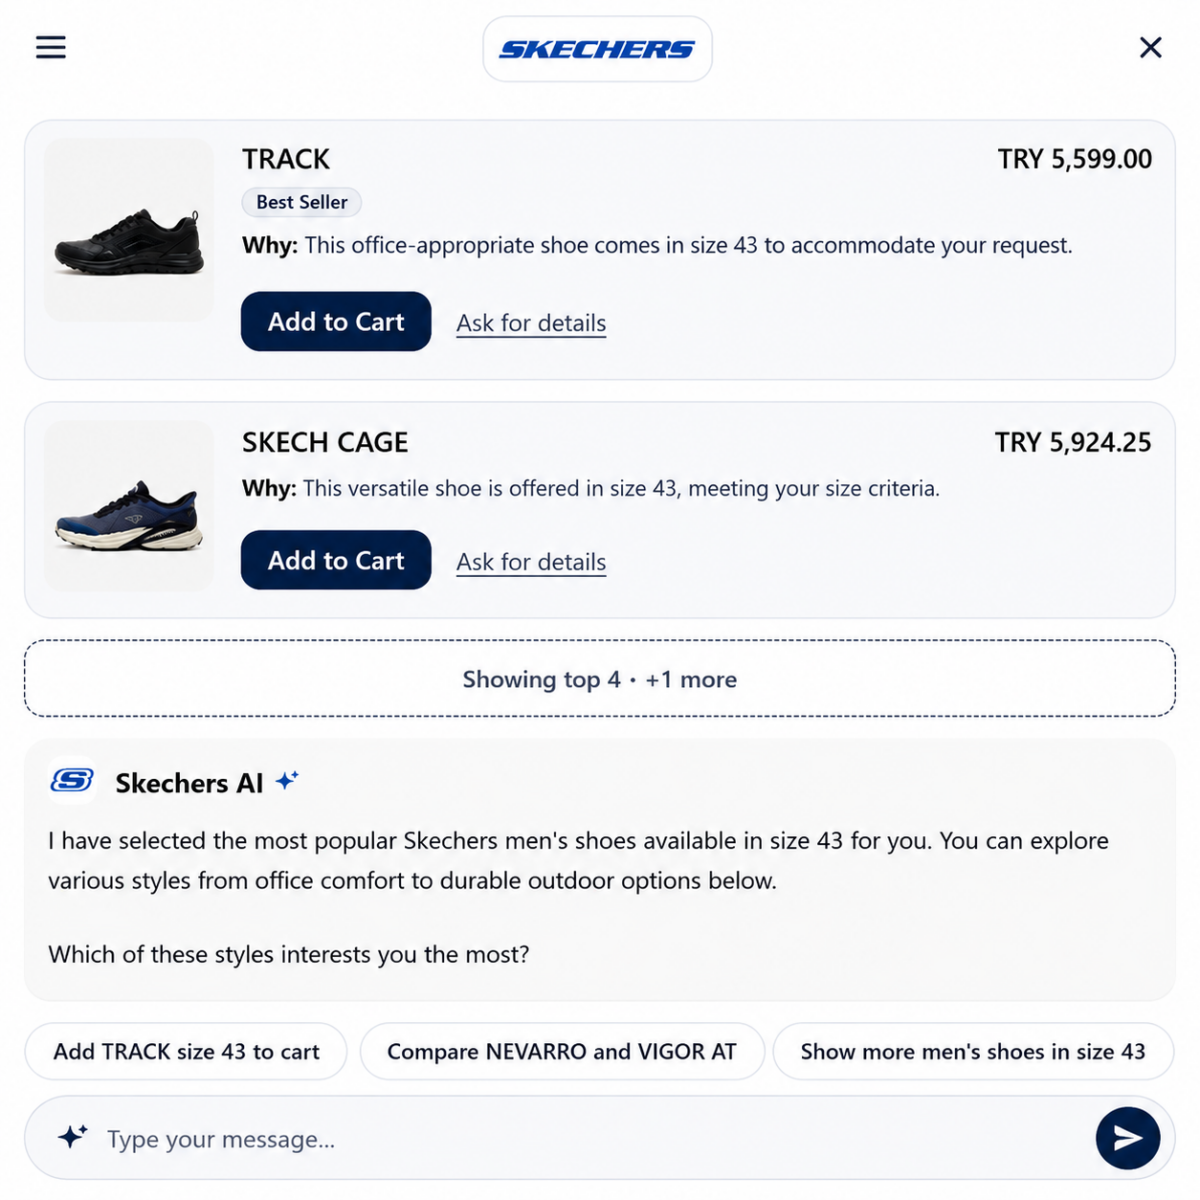Image resolution: width=1200 pixels, height=1200 pixels.
Task: Add TRACK shoe to cart
Action: click(x=336, y=321)
